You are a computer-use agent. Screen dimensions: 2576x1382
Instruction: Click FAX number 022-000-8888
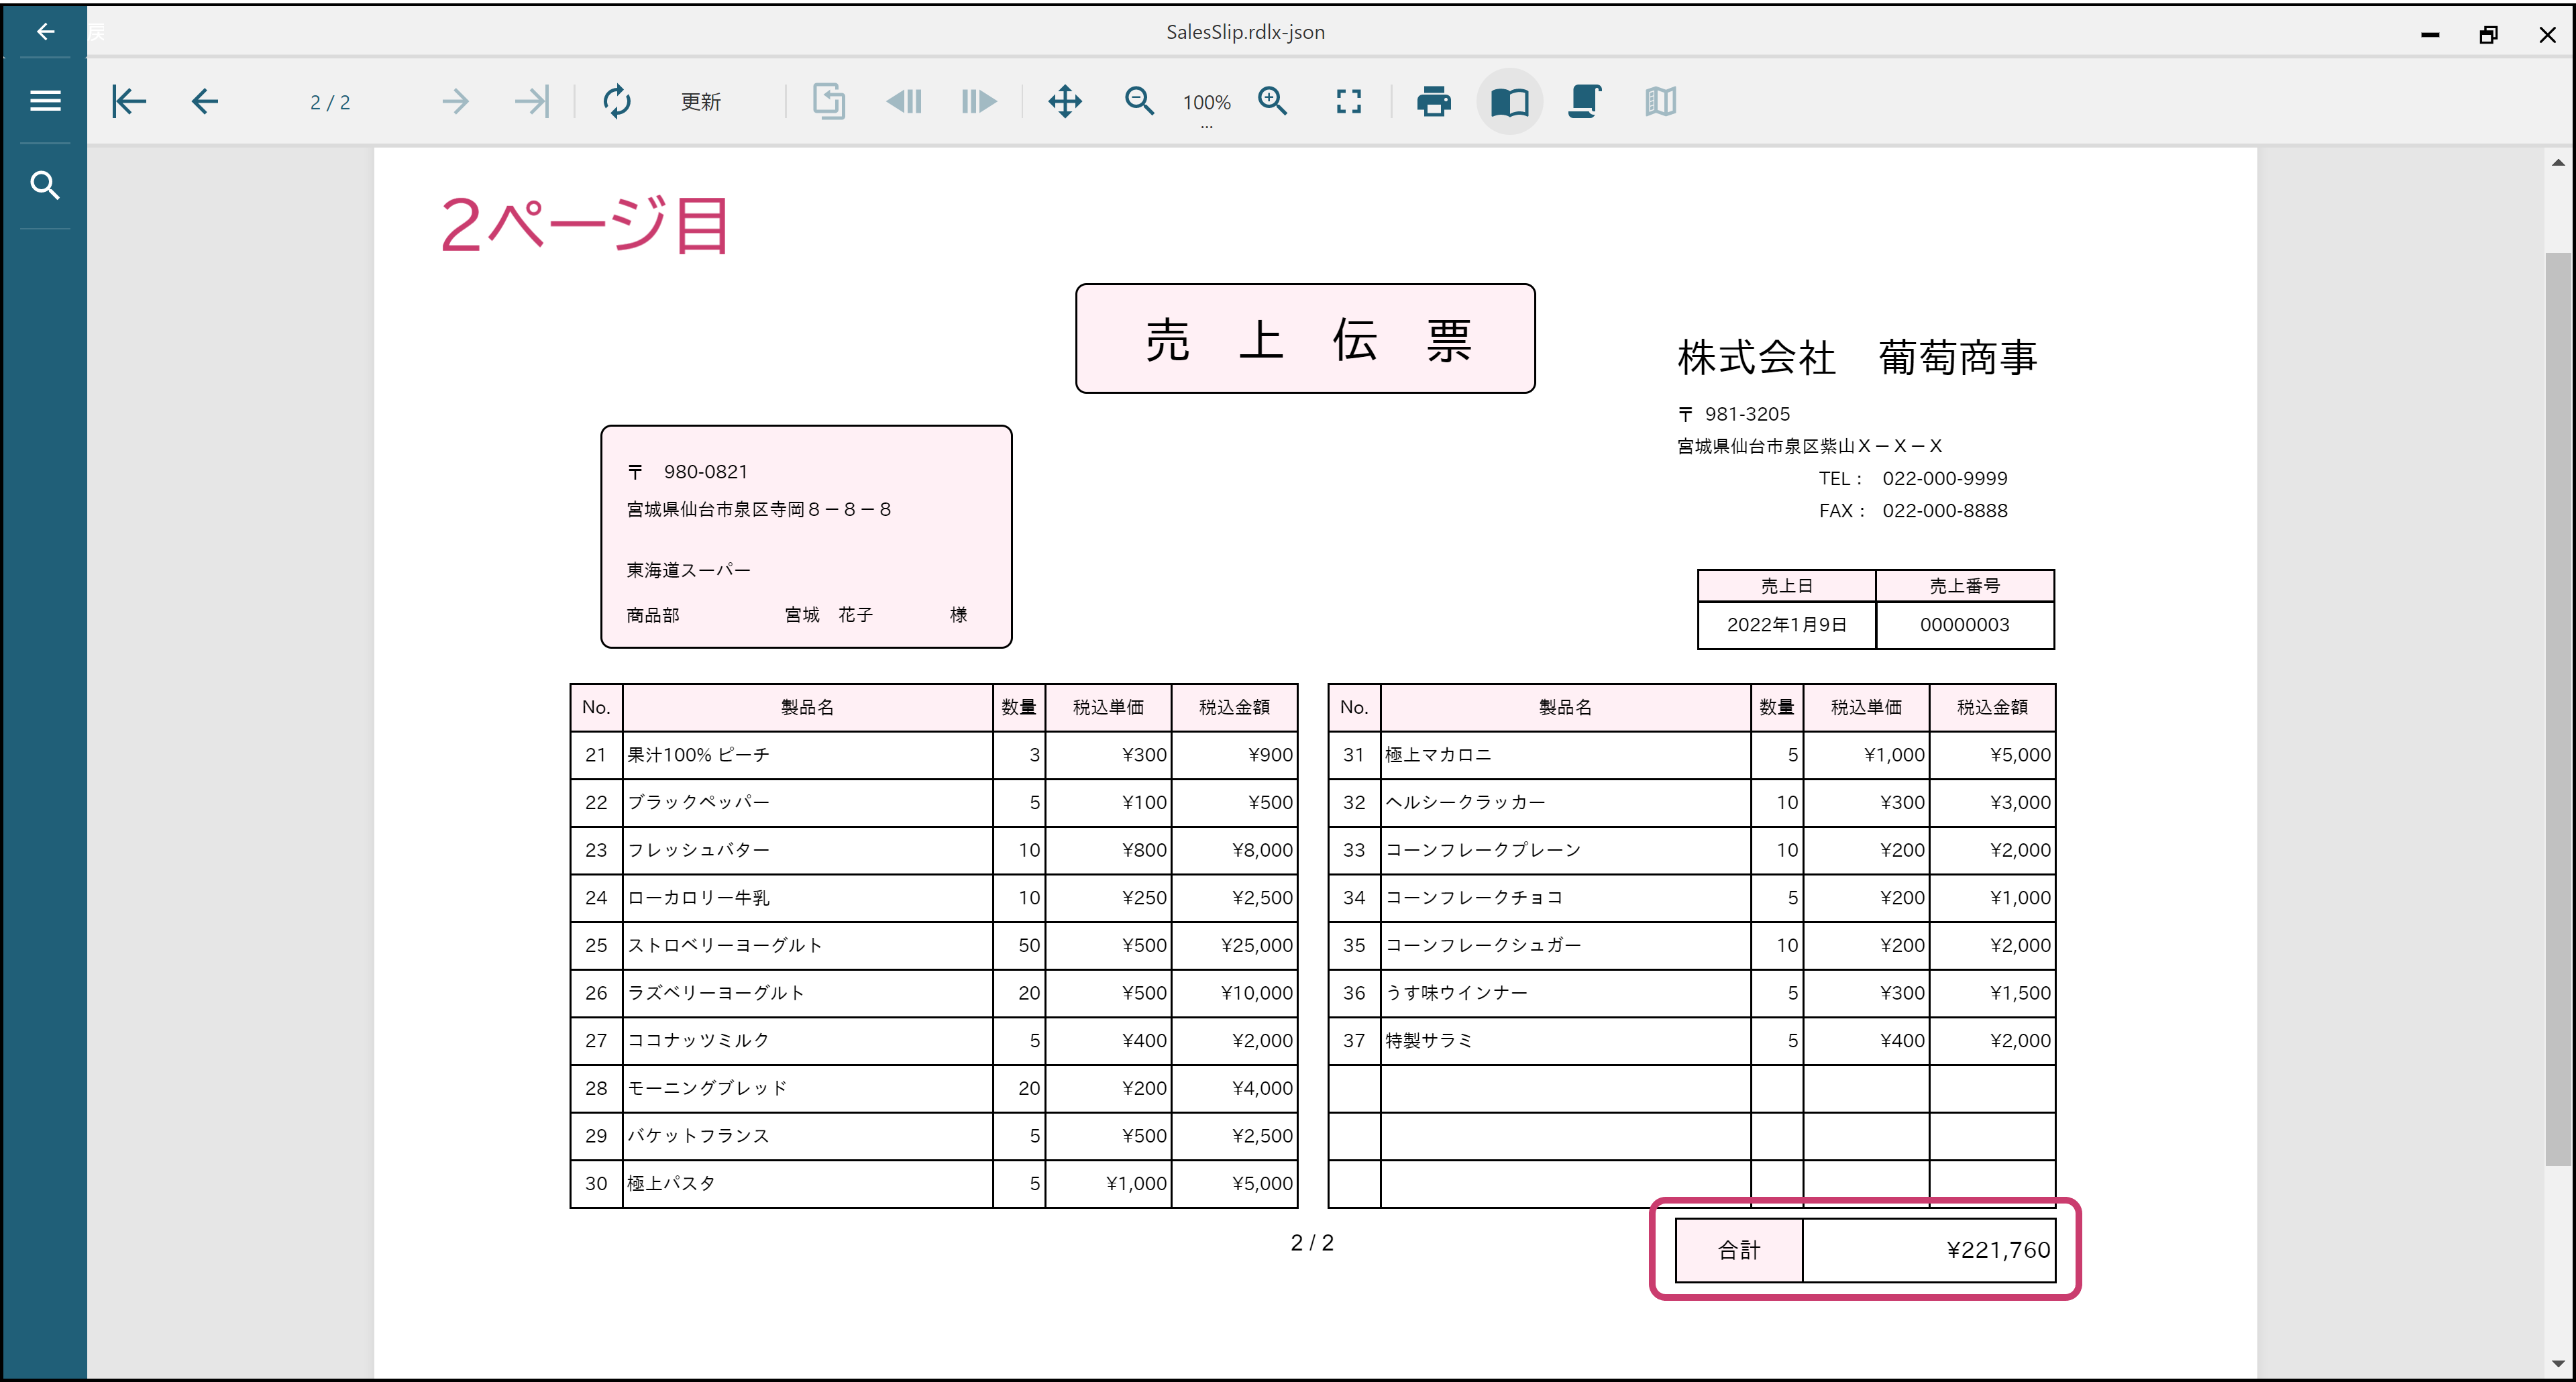click(x=1944, y=510)
